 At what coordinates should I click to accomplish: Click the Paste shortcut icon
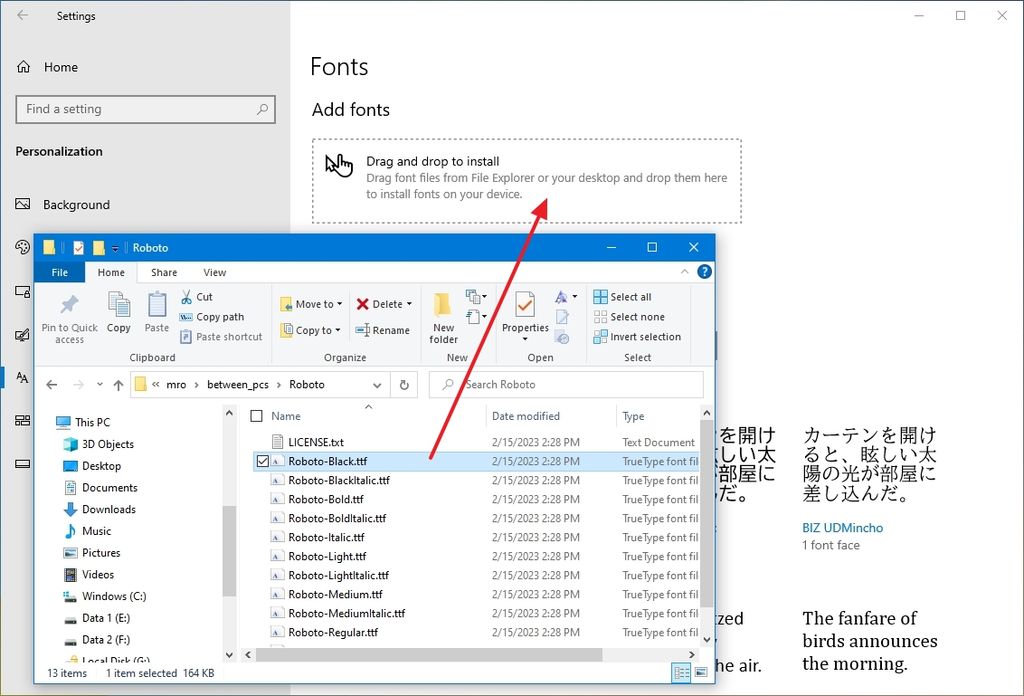tap(221, 337)
